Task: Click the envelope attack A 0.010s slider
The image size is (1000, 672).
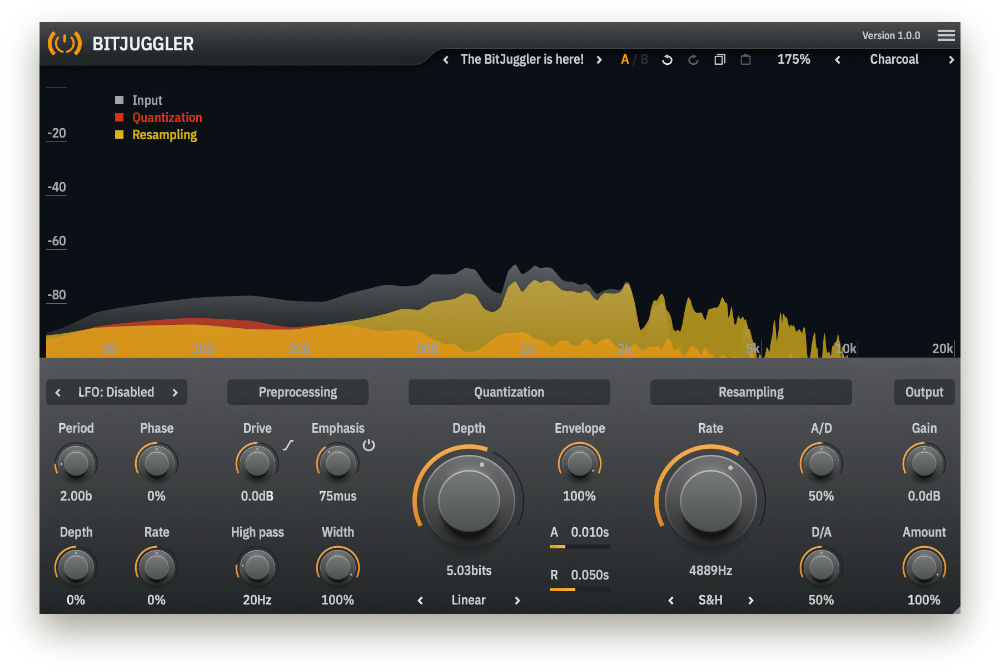Action: click(580, 546)
